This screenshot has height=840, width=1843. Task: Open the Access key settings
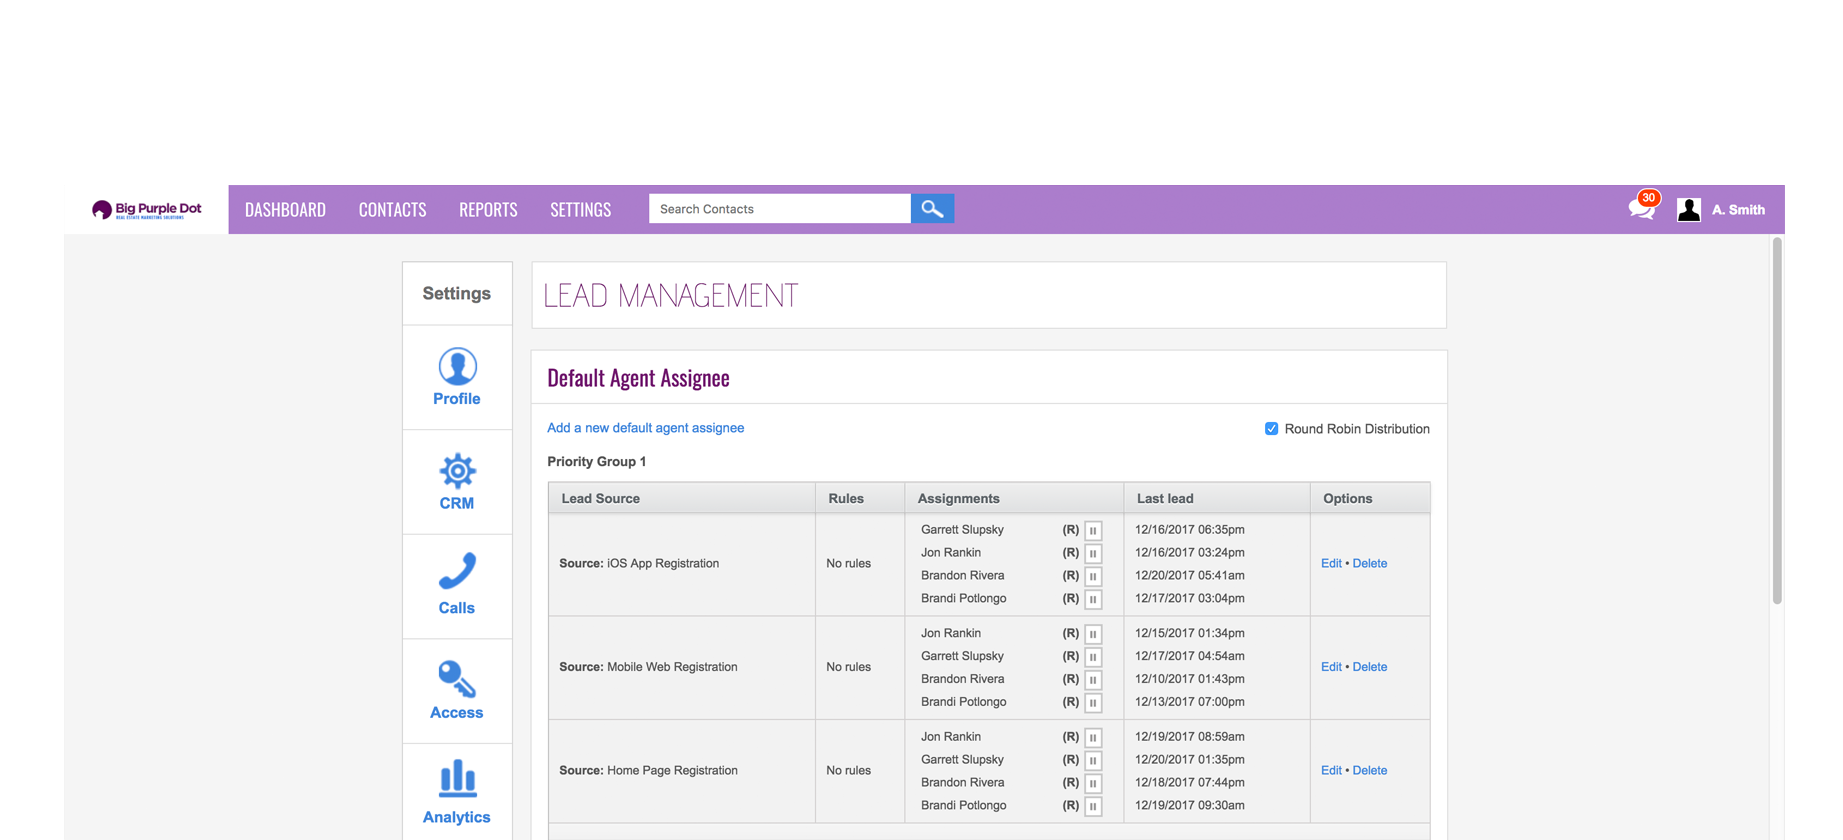tap(457, 680)
